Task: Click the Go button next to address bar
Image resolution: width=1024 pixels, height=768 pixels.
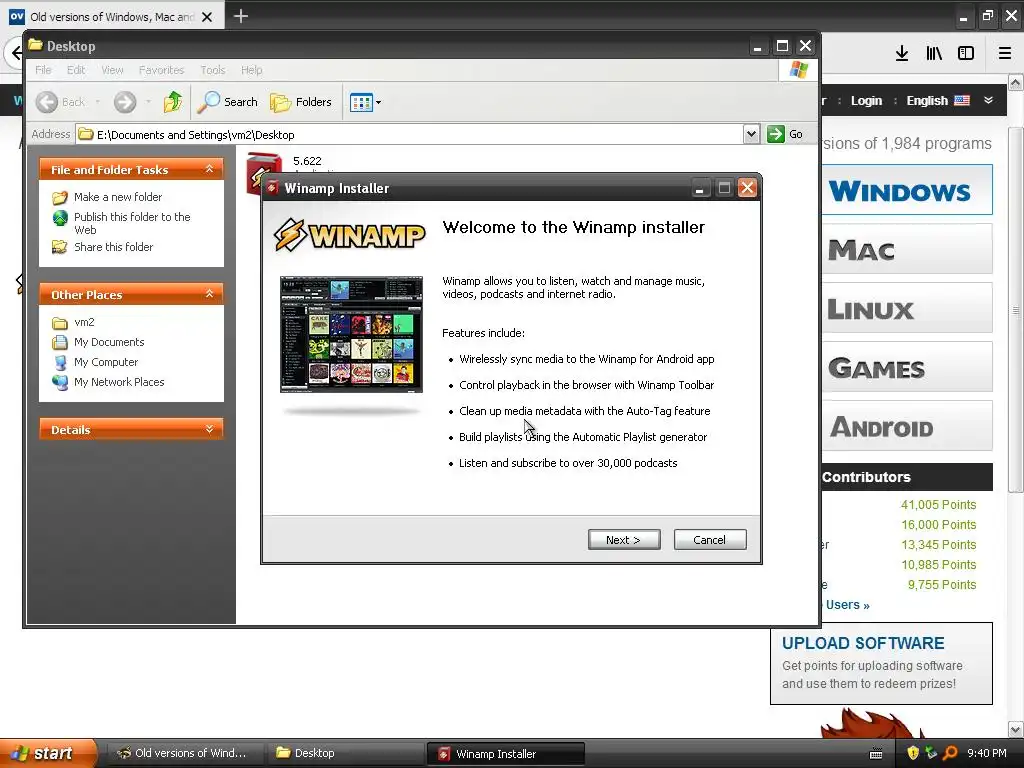Action: [785, 135]
